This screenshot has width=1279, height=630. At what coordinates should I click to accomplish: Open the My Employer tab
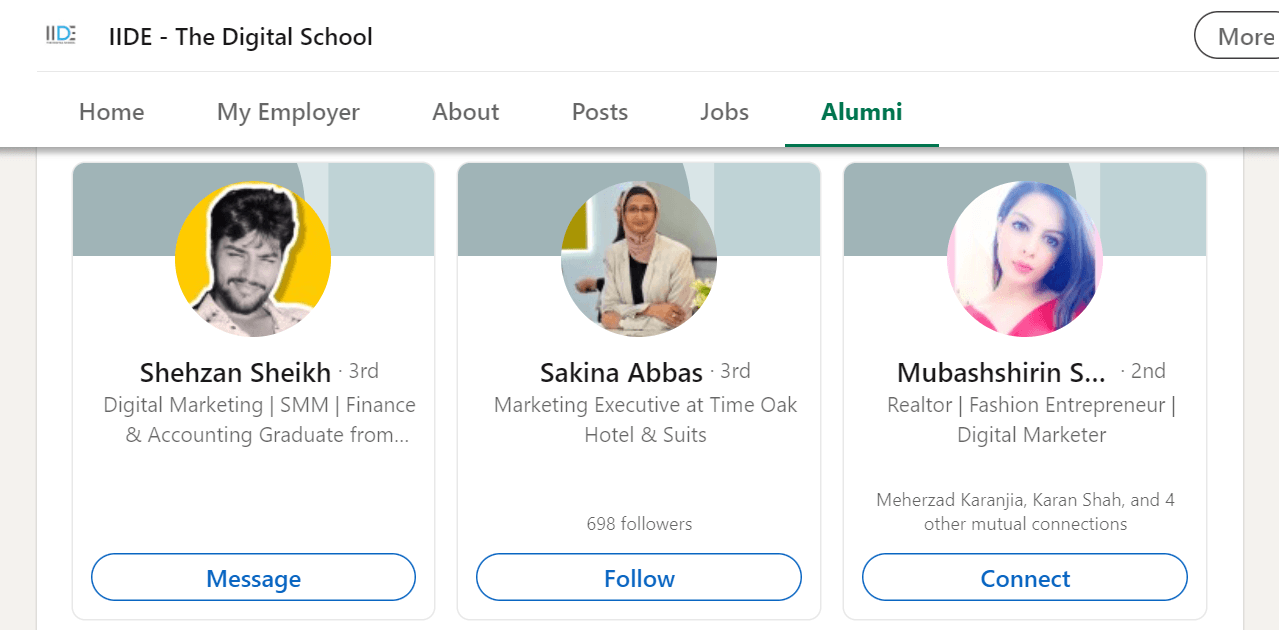point(288,112)
